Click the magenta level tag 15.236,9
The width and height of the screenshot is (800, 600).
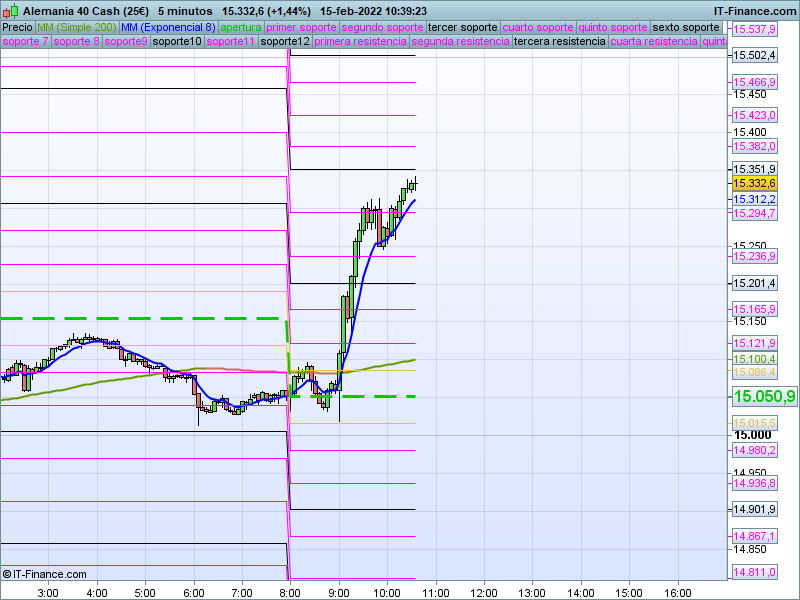754,256
